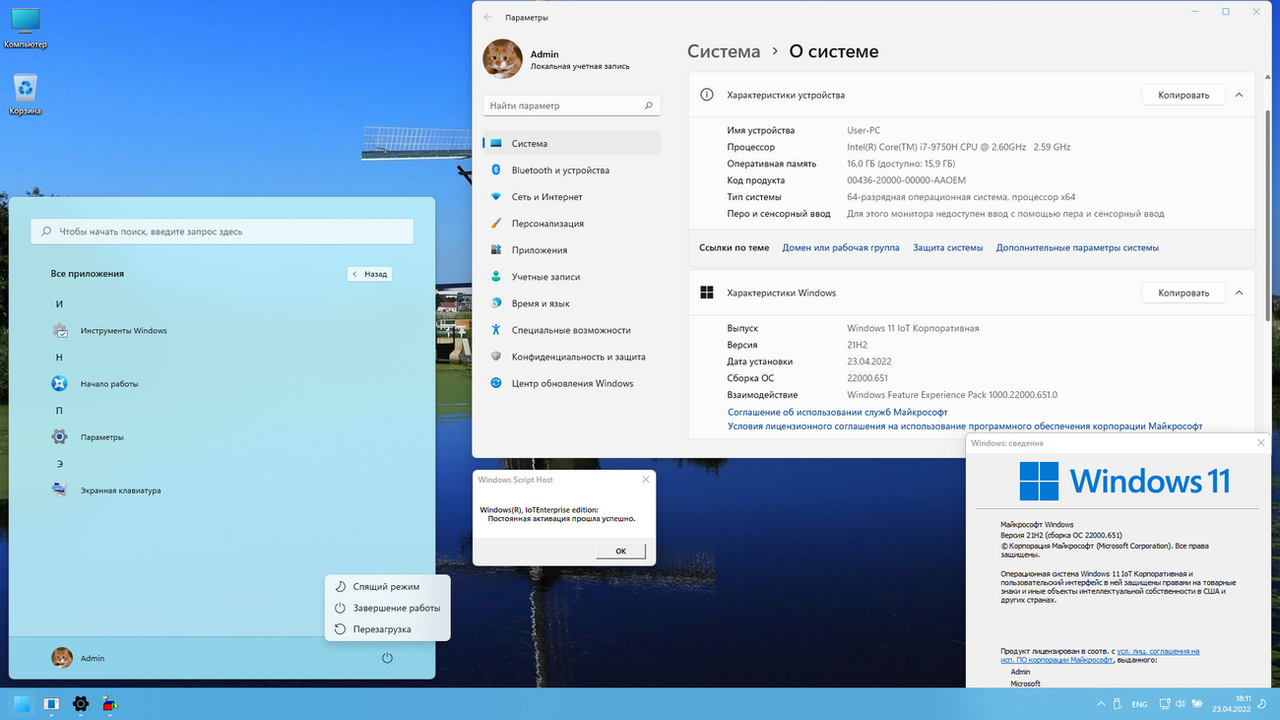This screenshot has height=720, width=1280.
Task: Open Начало работы app
Action: point(96,383)
